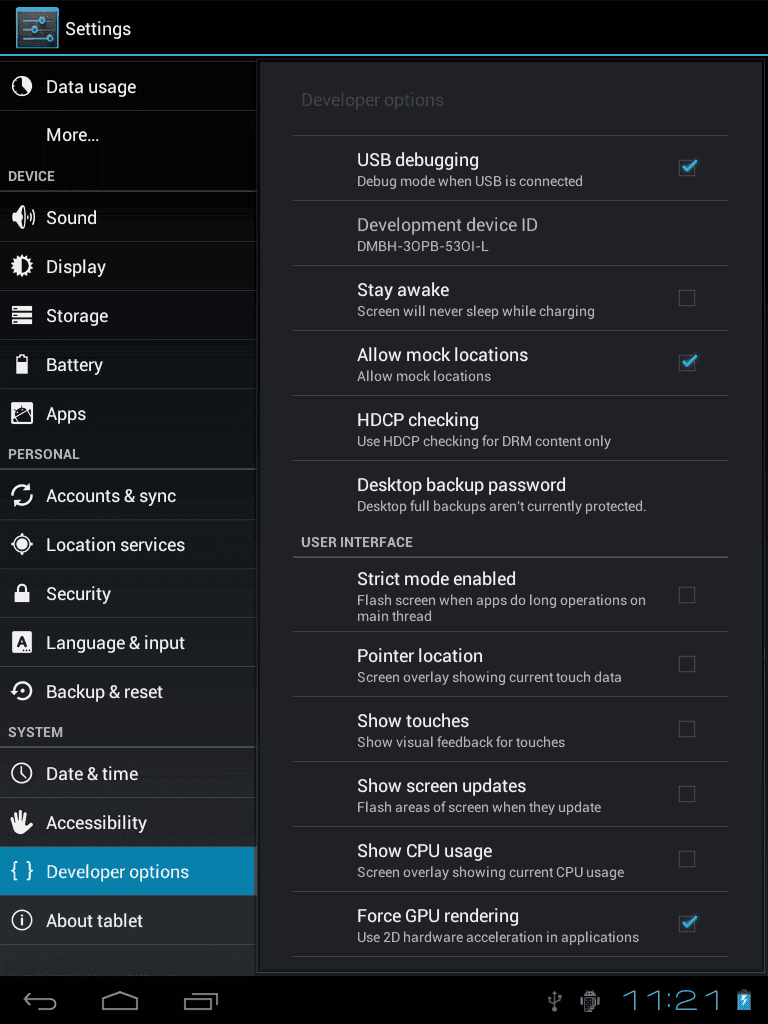
Task: Disable the USB debugging checkbox
Action: coord(687,168)
